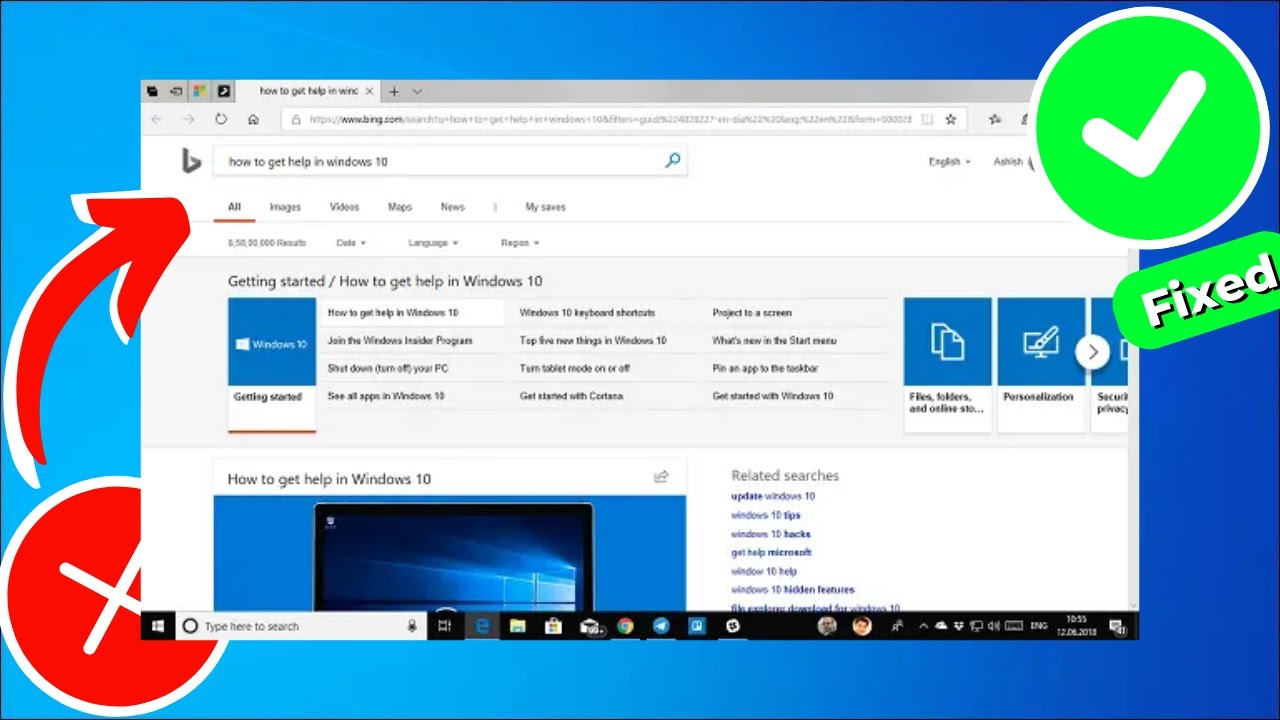The height and width of the screenshot is (720, 1280).
Task: Go to the browser home page
Action: click(253, 119)
